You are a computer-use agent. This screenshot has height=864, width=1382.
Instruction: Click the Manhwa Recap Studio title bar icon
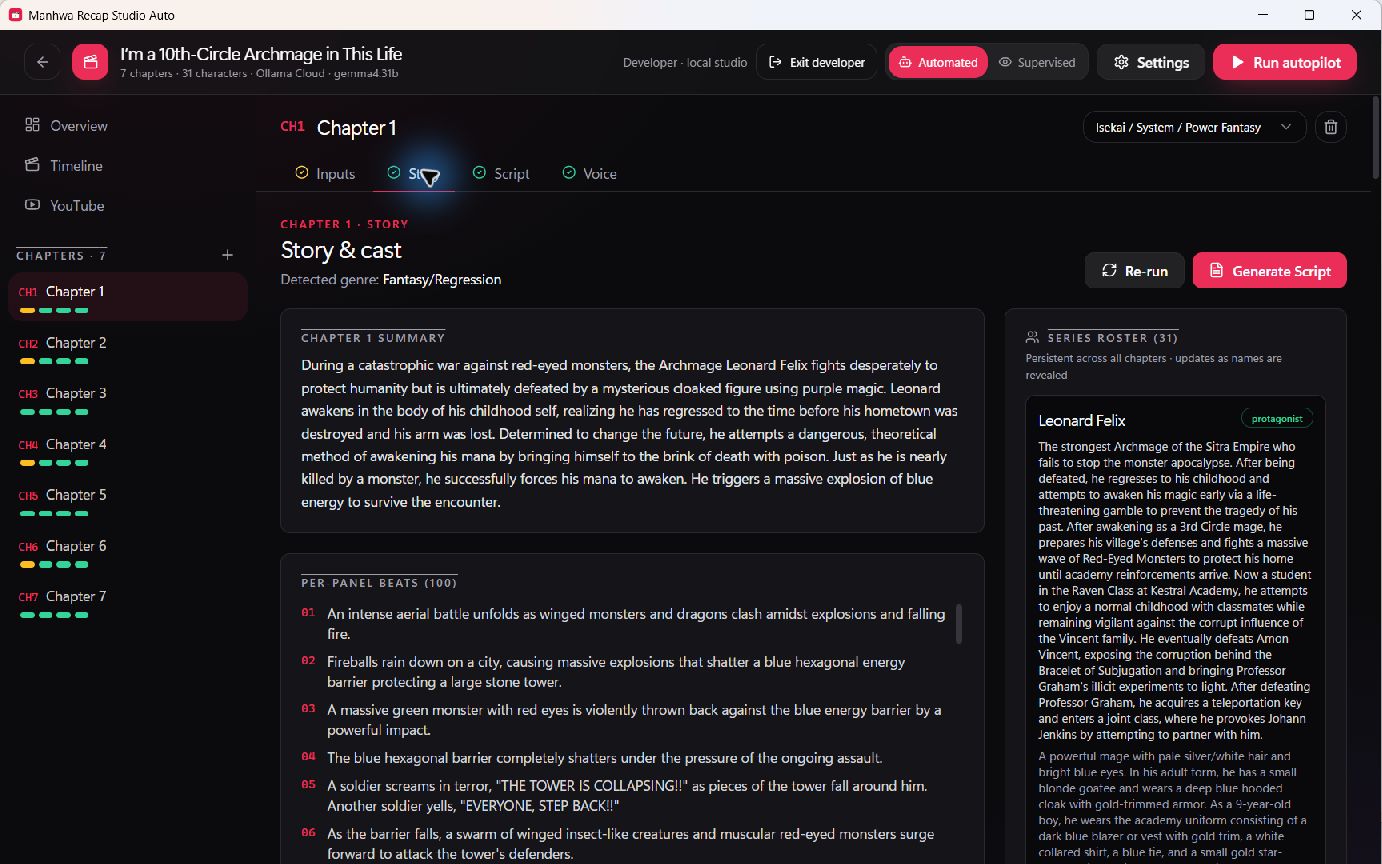(15, 15)
